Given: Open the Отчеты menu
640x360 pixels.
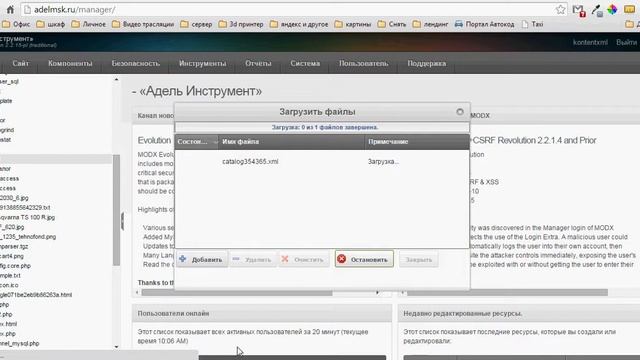Looking at the screenshot, I should click(x=258, y=63).
